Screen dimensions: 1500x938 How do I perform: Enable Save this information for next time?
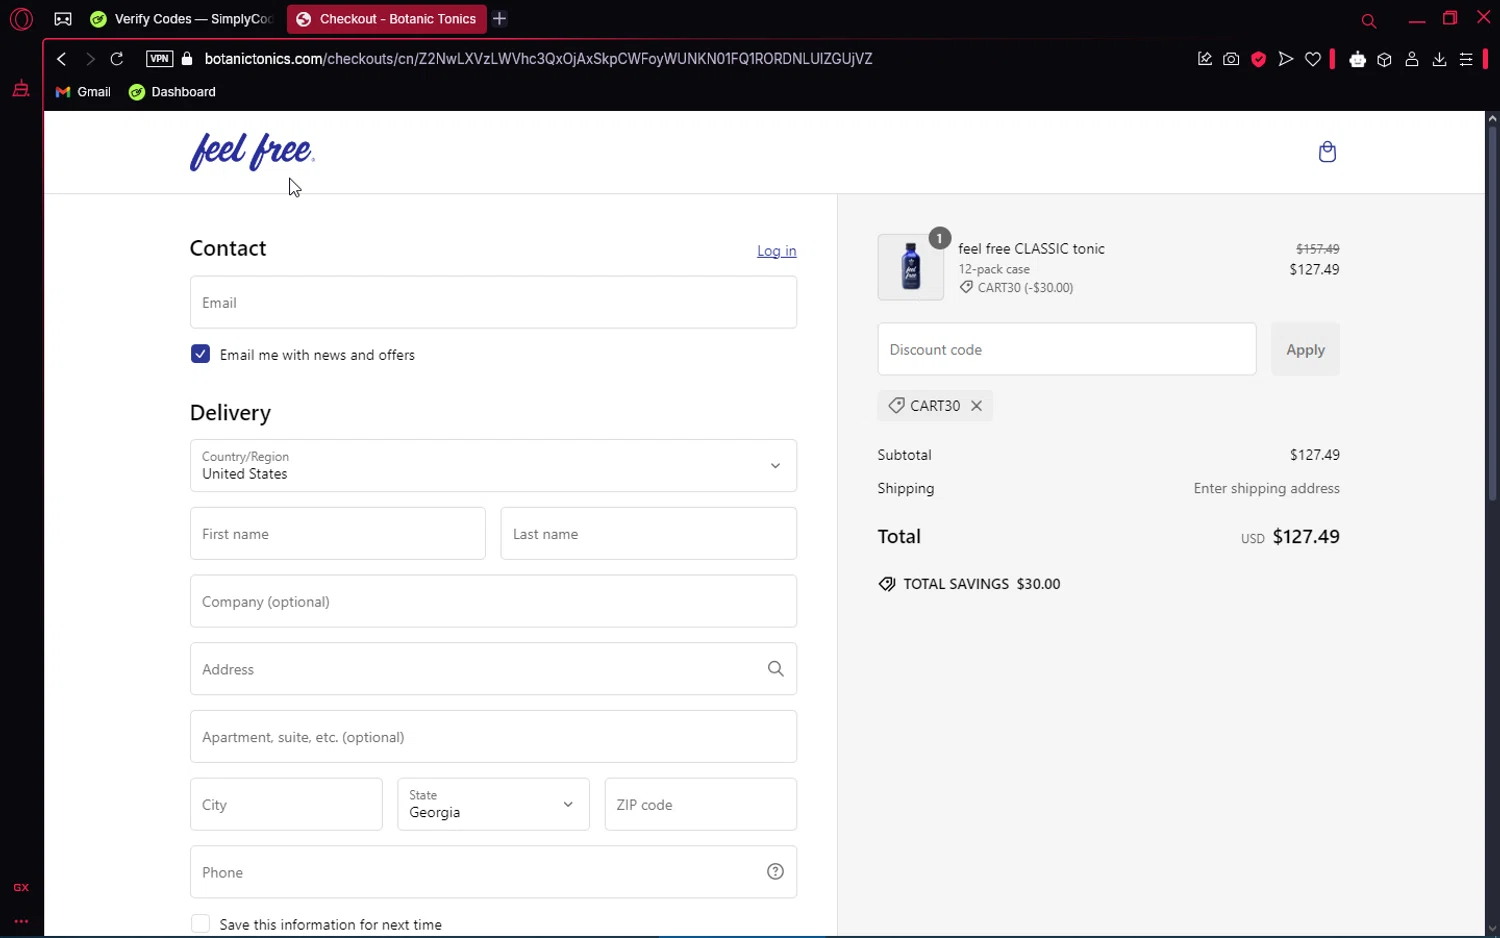pyautogui.click(x=200, y=924)
